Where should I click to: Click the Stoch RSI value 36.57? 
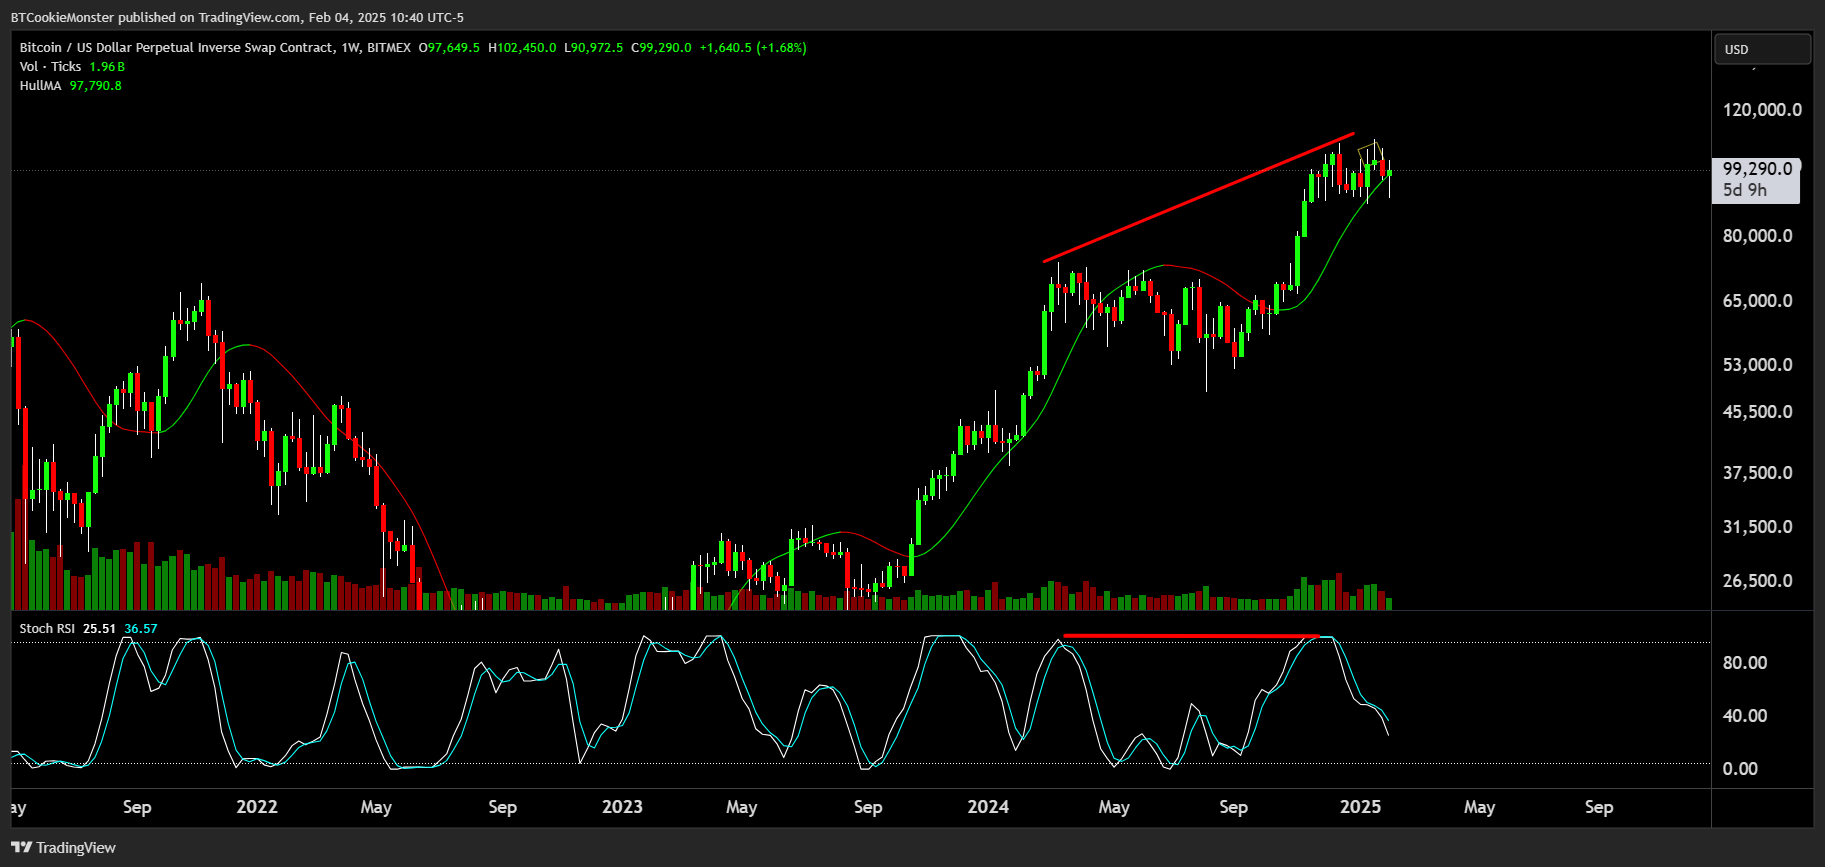141,628
